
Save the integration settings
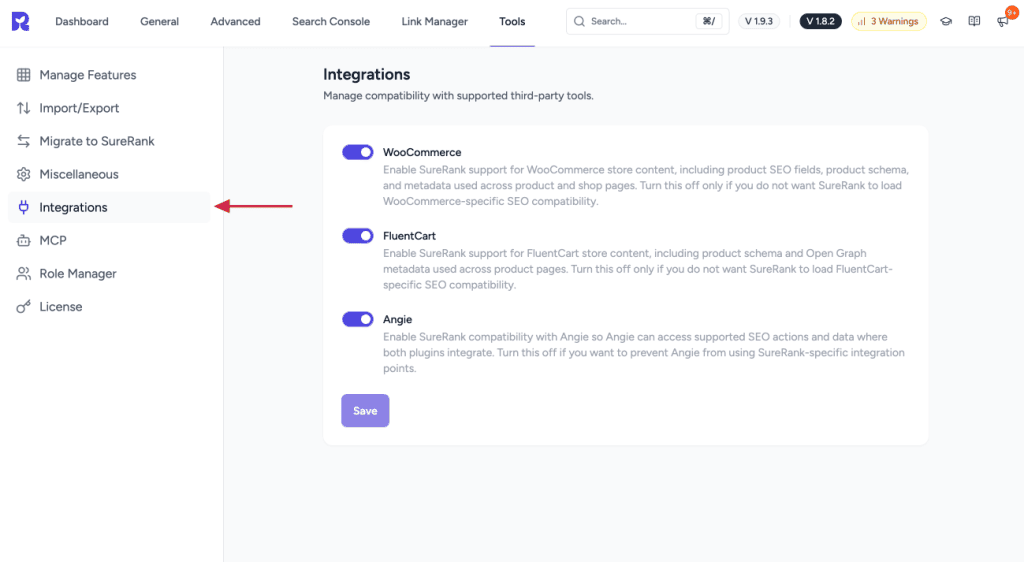(365, 411)
